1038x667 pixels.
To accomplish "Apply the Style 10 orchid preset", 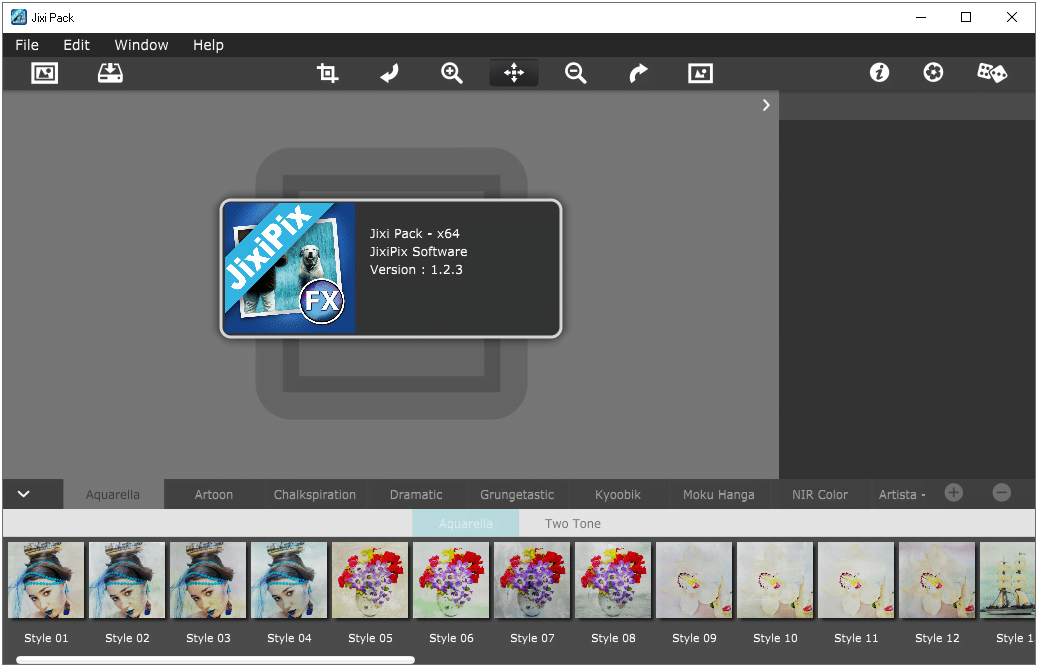I will pos(775,580).
